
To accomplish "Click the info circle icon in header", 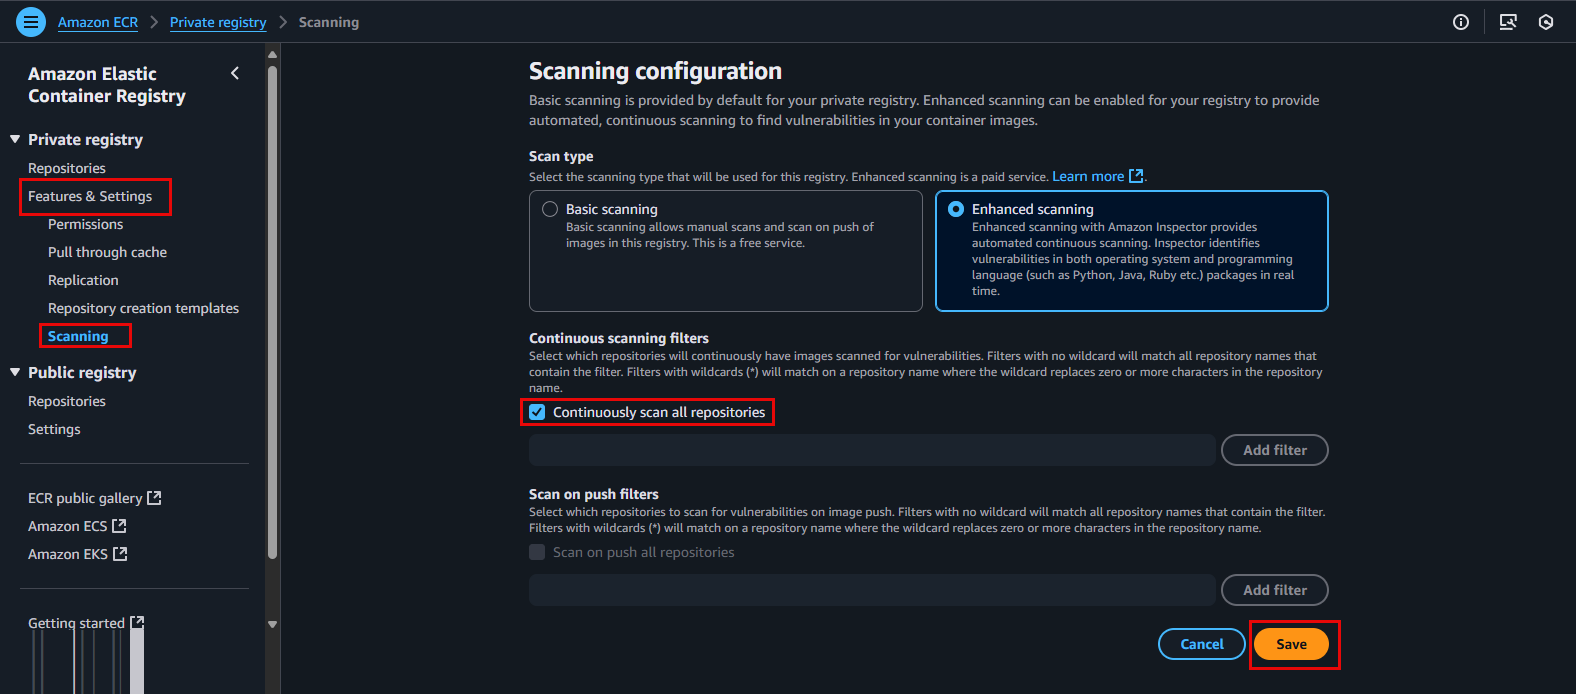I will [x=1461, y=22].
